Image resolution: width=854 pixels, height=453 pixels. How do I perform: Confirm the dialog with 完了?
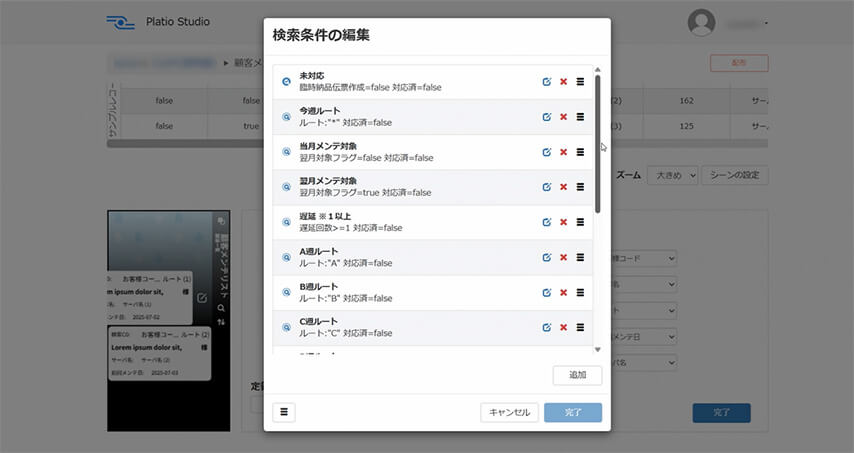(573, 412)
